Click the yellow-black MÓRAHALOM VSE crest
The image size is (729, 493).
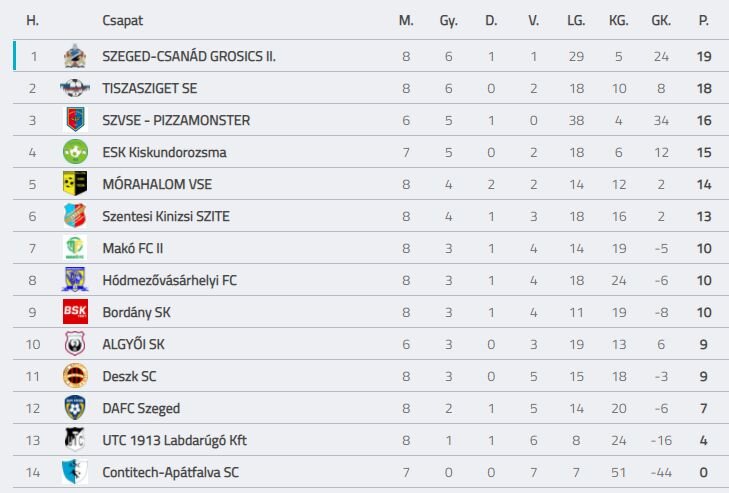(x=75, y=184)
